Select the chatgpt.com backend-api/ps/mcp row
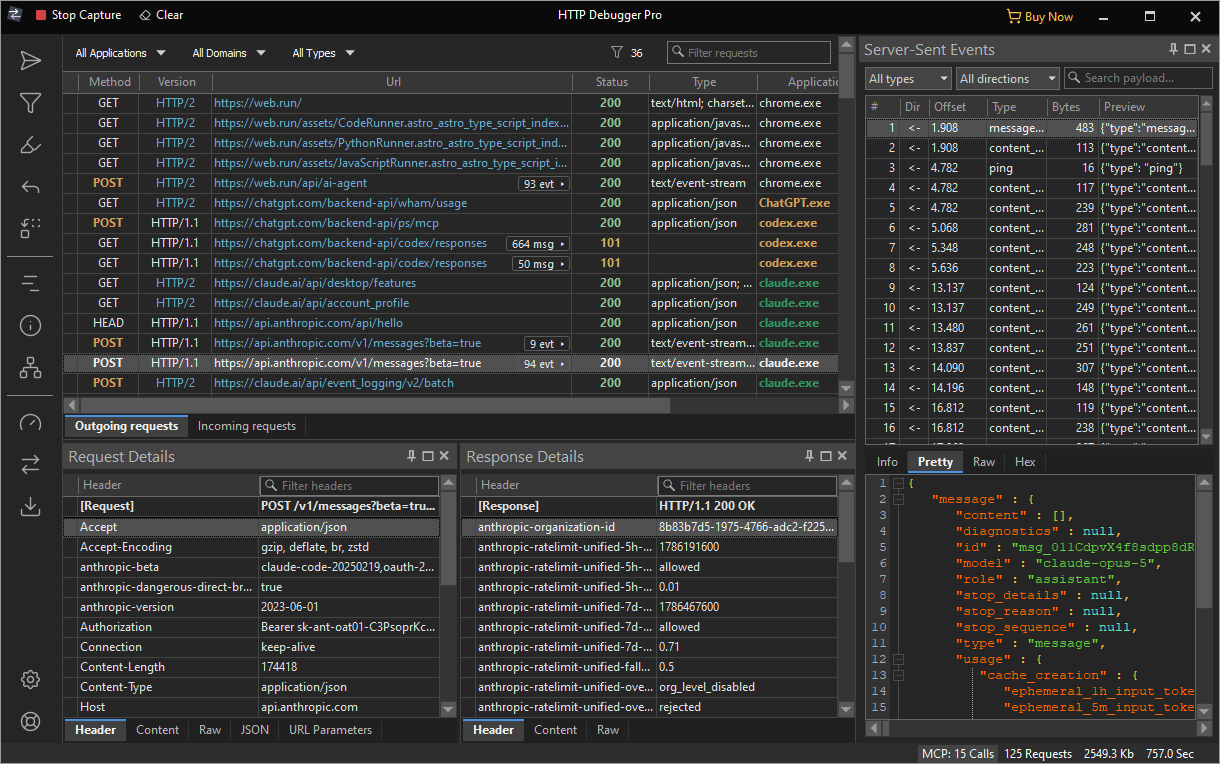The width and height of the screenshot is (1220, 764). coord(450,224)
